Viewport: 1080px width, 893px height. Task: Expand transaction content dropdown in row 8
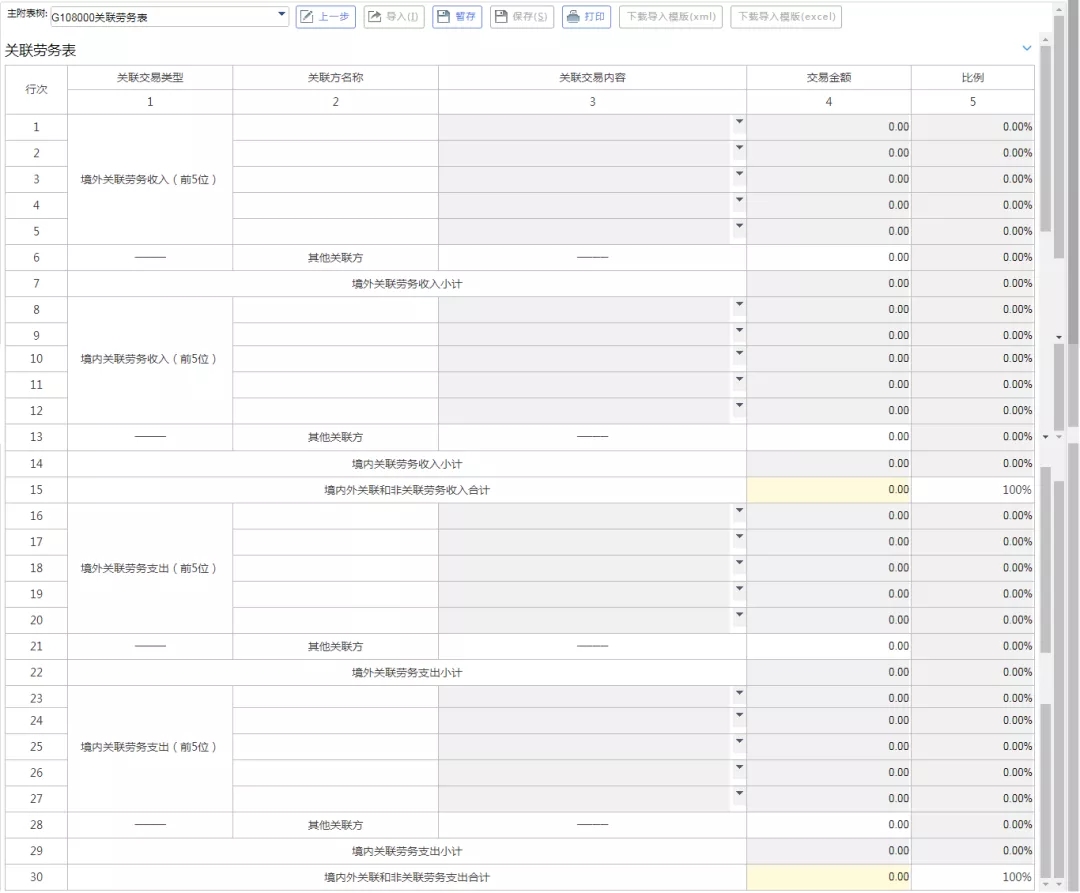(x=739, y=304)
